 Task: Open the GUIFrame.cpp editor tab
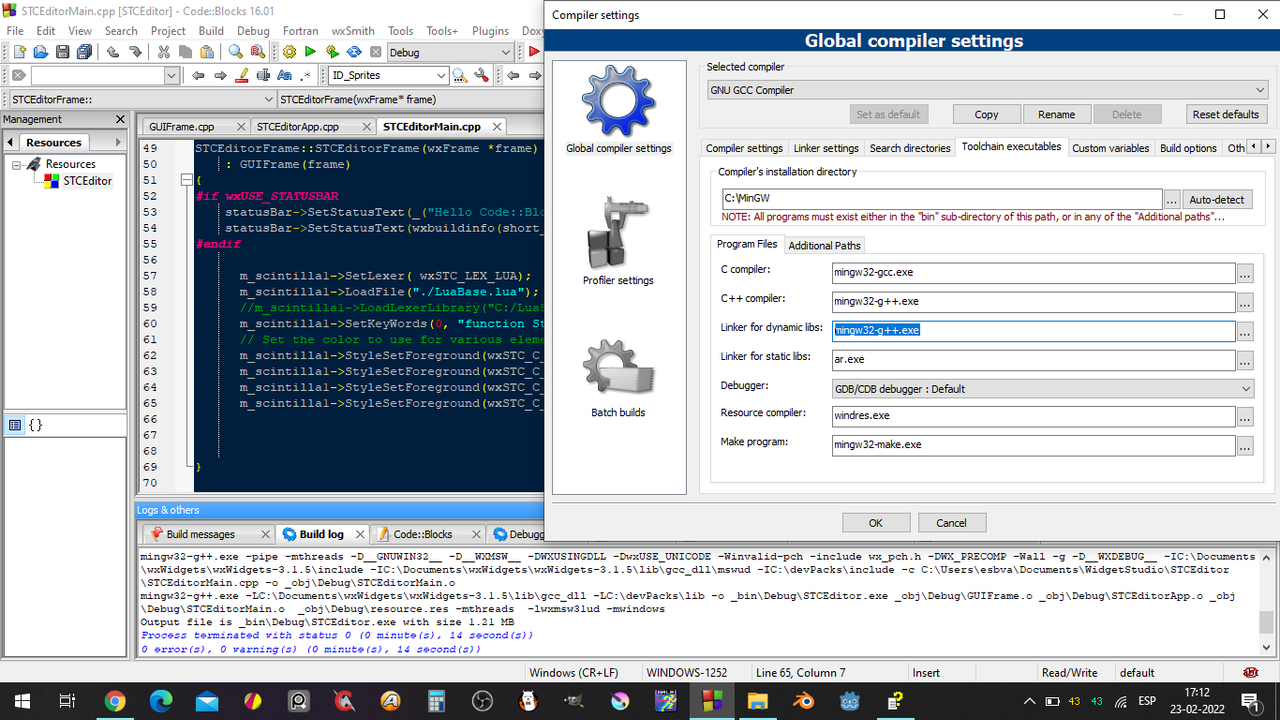(x=194, y=127)
